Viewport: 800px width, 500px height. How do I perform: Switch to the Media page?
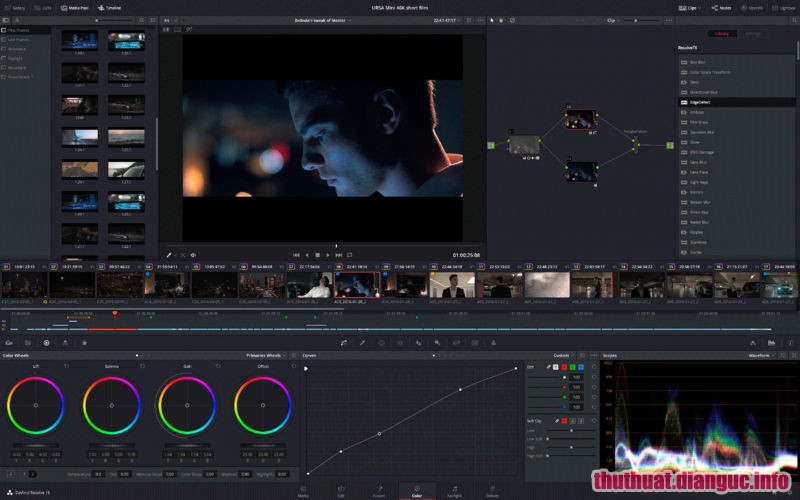(303, 492)
